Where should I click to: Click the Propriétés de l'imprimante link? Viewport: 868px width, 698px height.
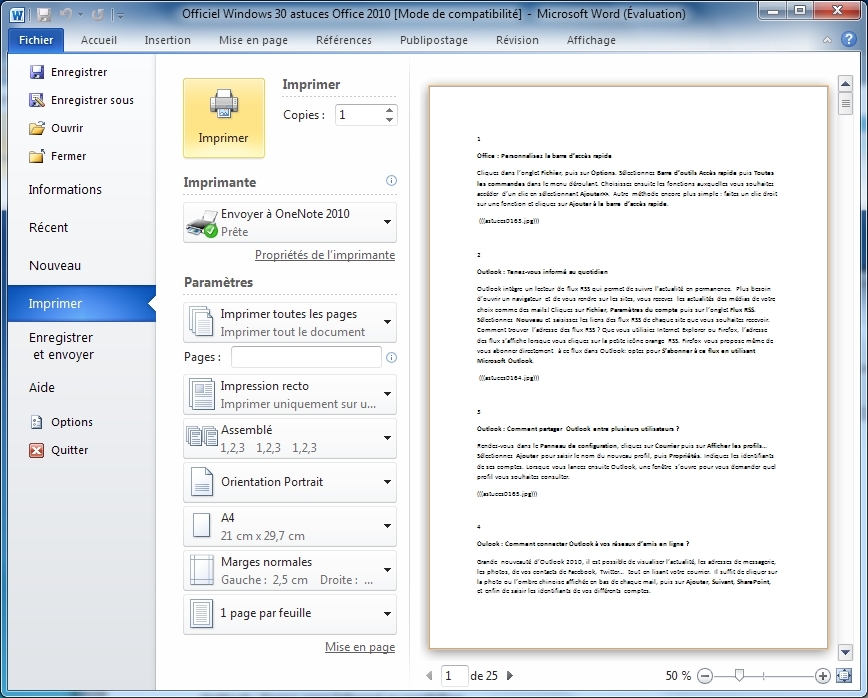coord(325,255)
